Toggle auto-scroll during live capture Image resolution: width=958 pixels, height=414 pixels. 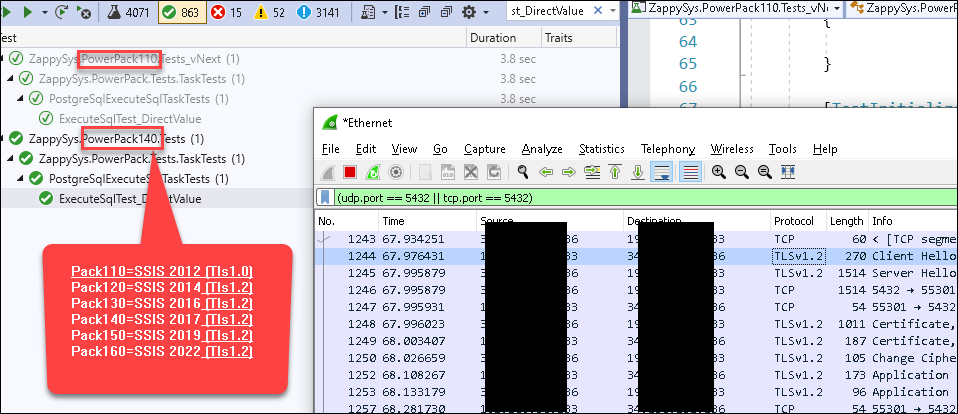661,172
